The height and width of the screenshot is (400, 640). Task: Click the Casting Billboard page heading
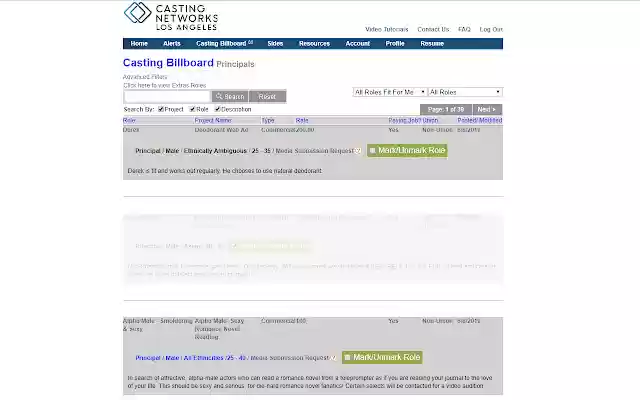click(168, 63)
